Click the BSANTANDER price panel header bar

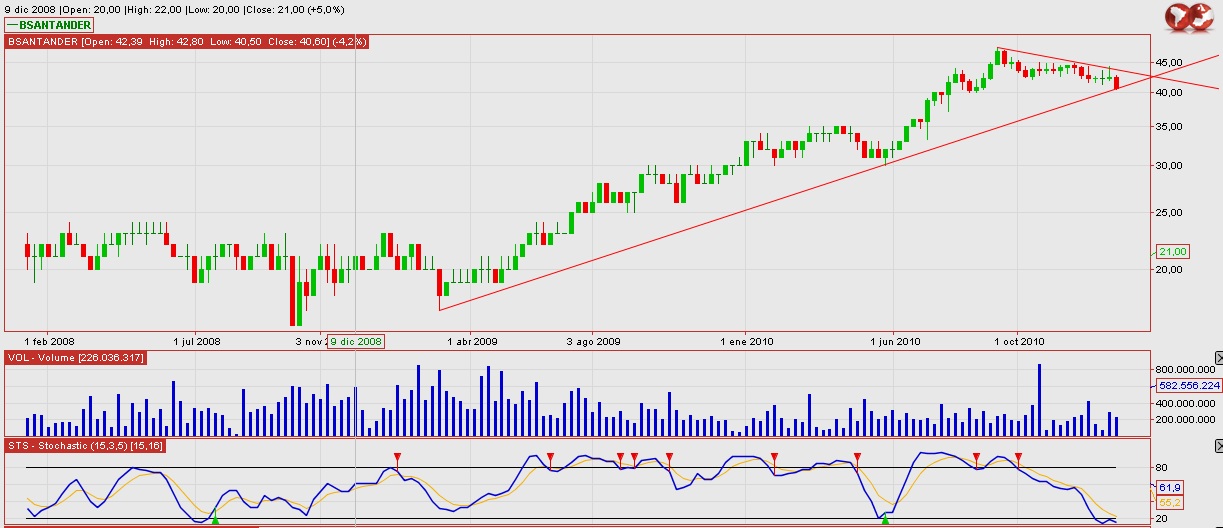(187, 42)
